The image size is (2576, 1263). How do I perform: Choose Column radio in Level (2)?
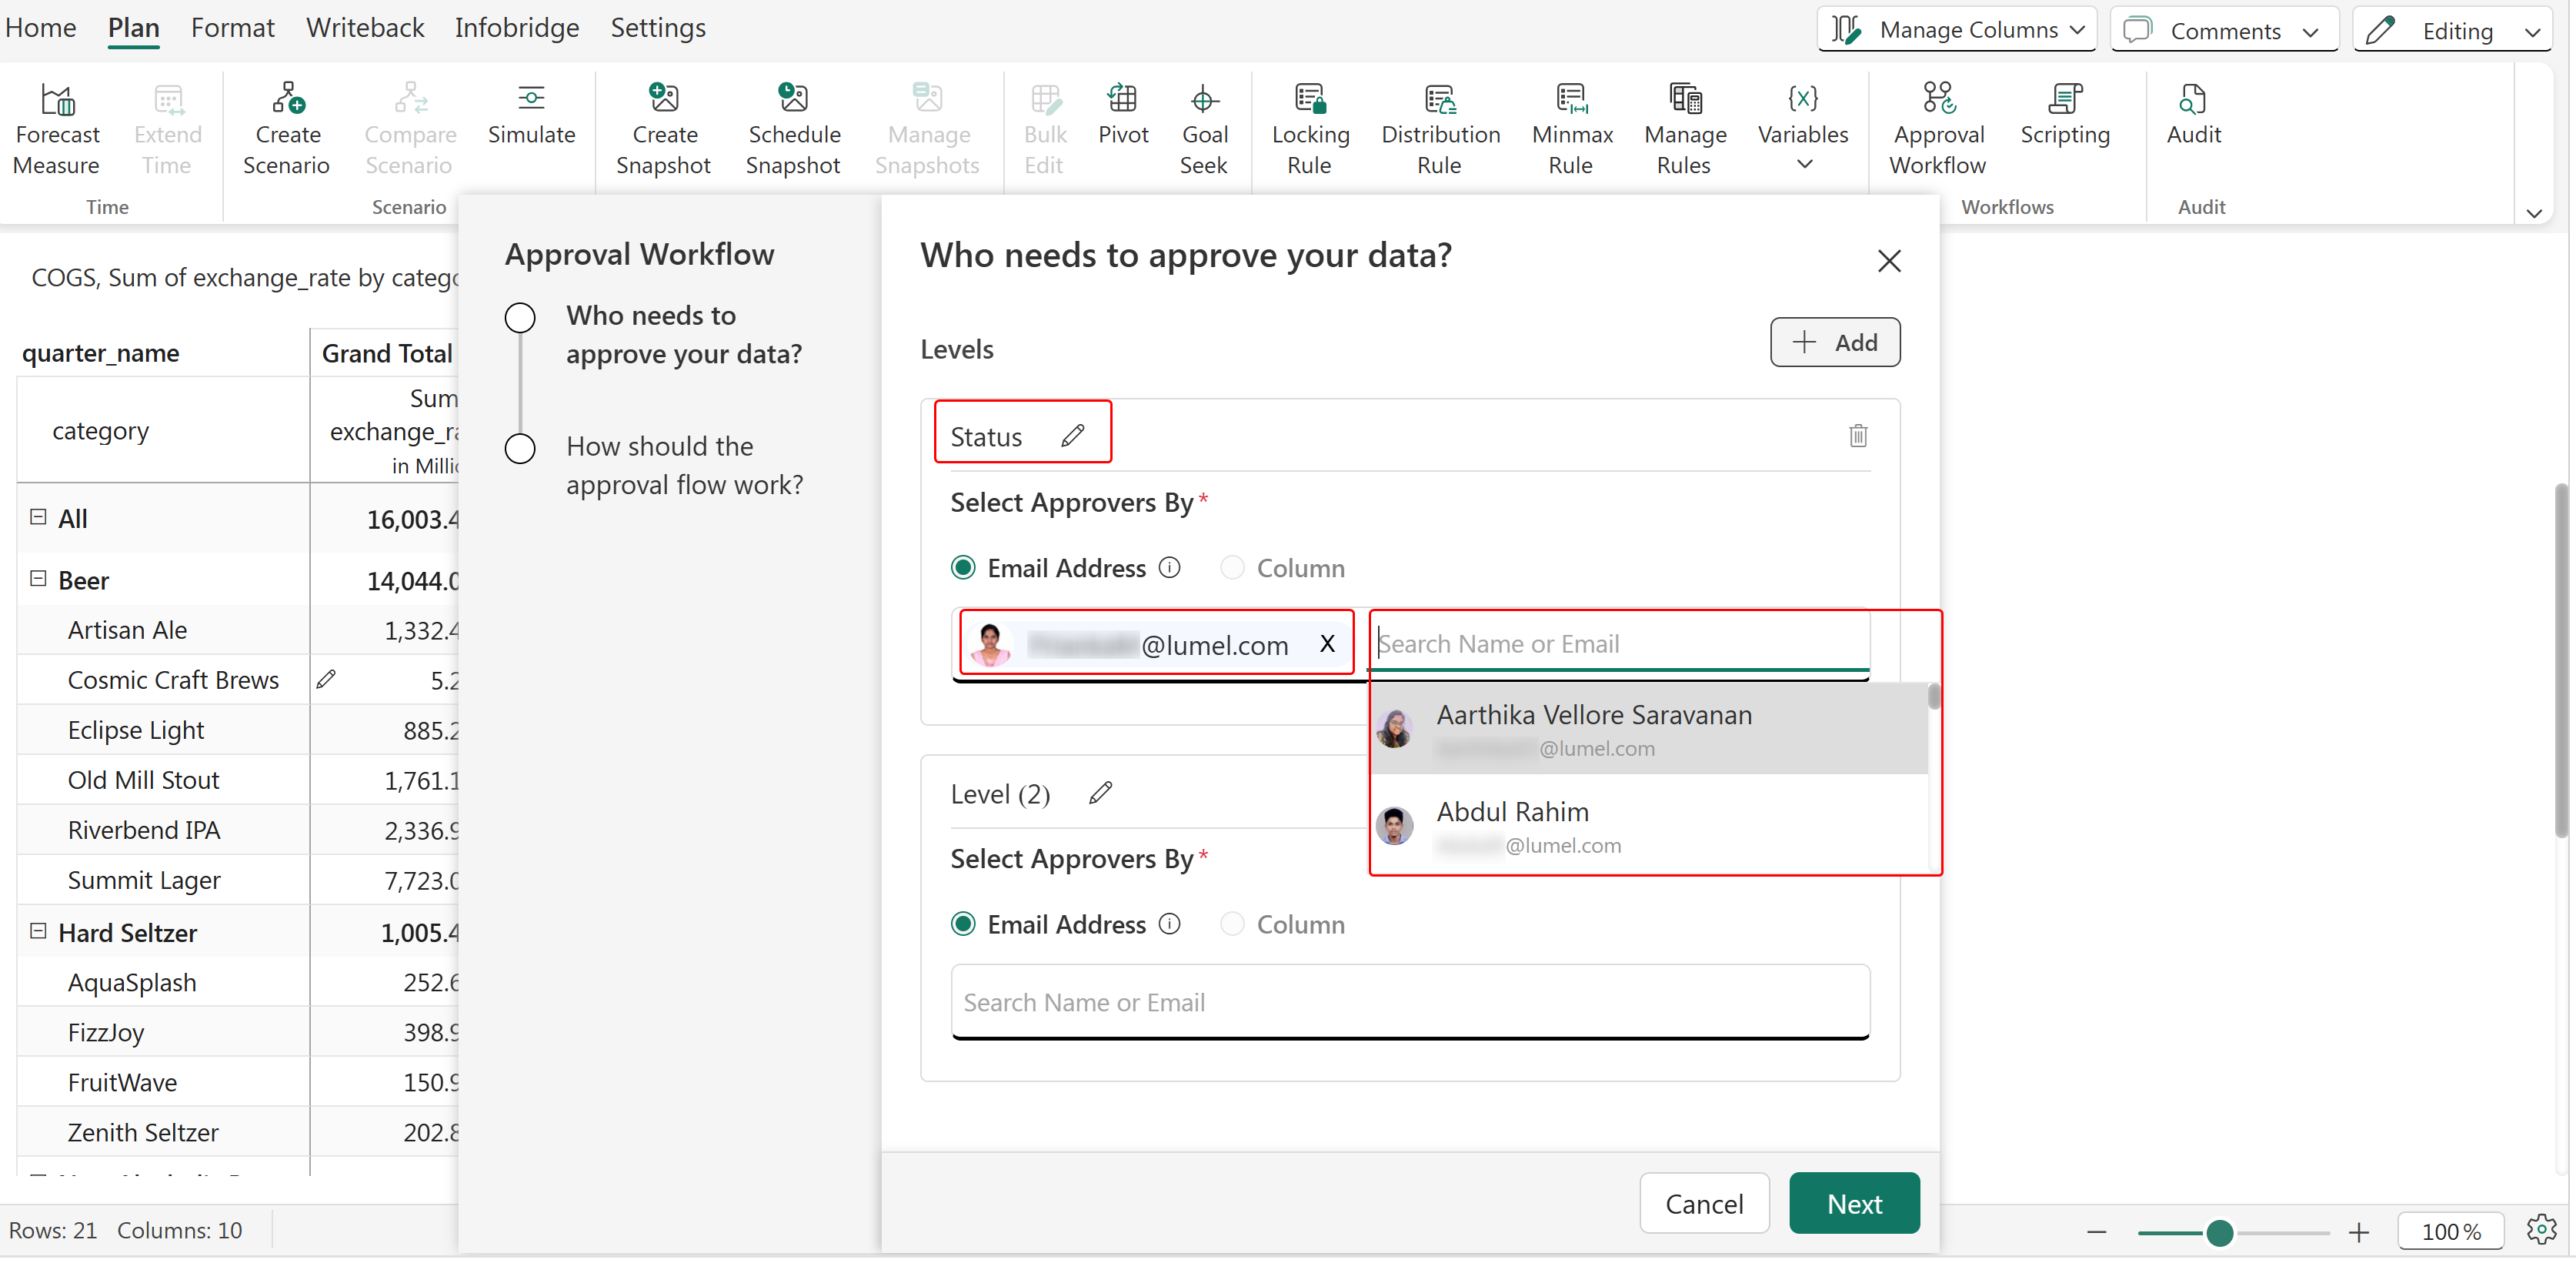[x=1232, y=925]
